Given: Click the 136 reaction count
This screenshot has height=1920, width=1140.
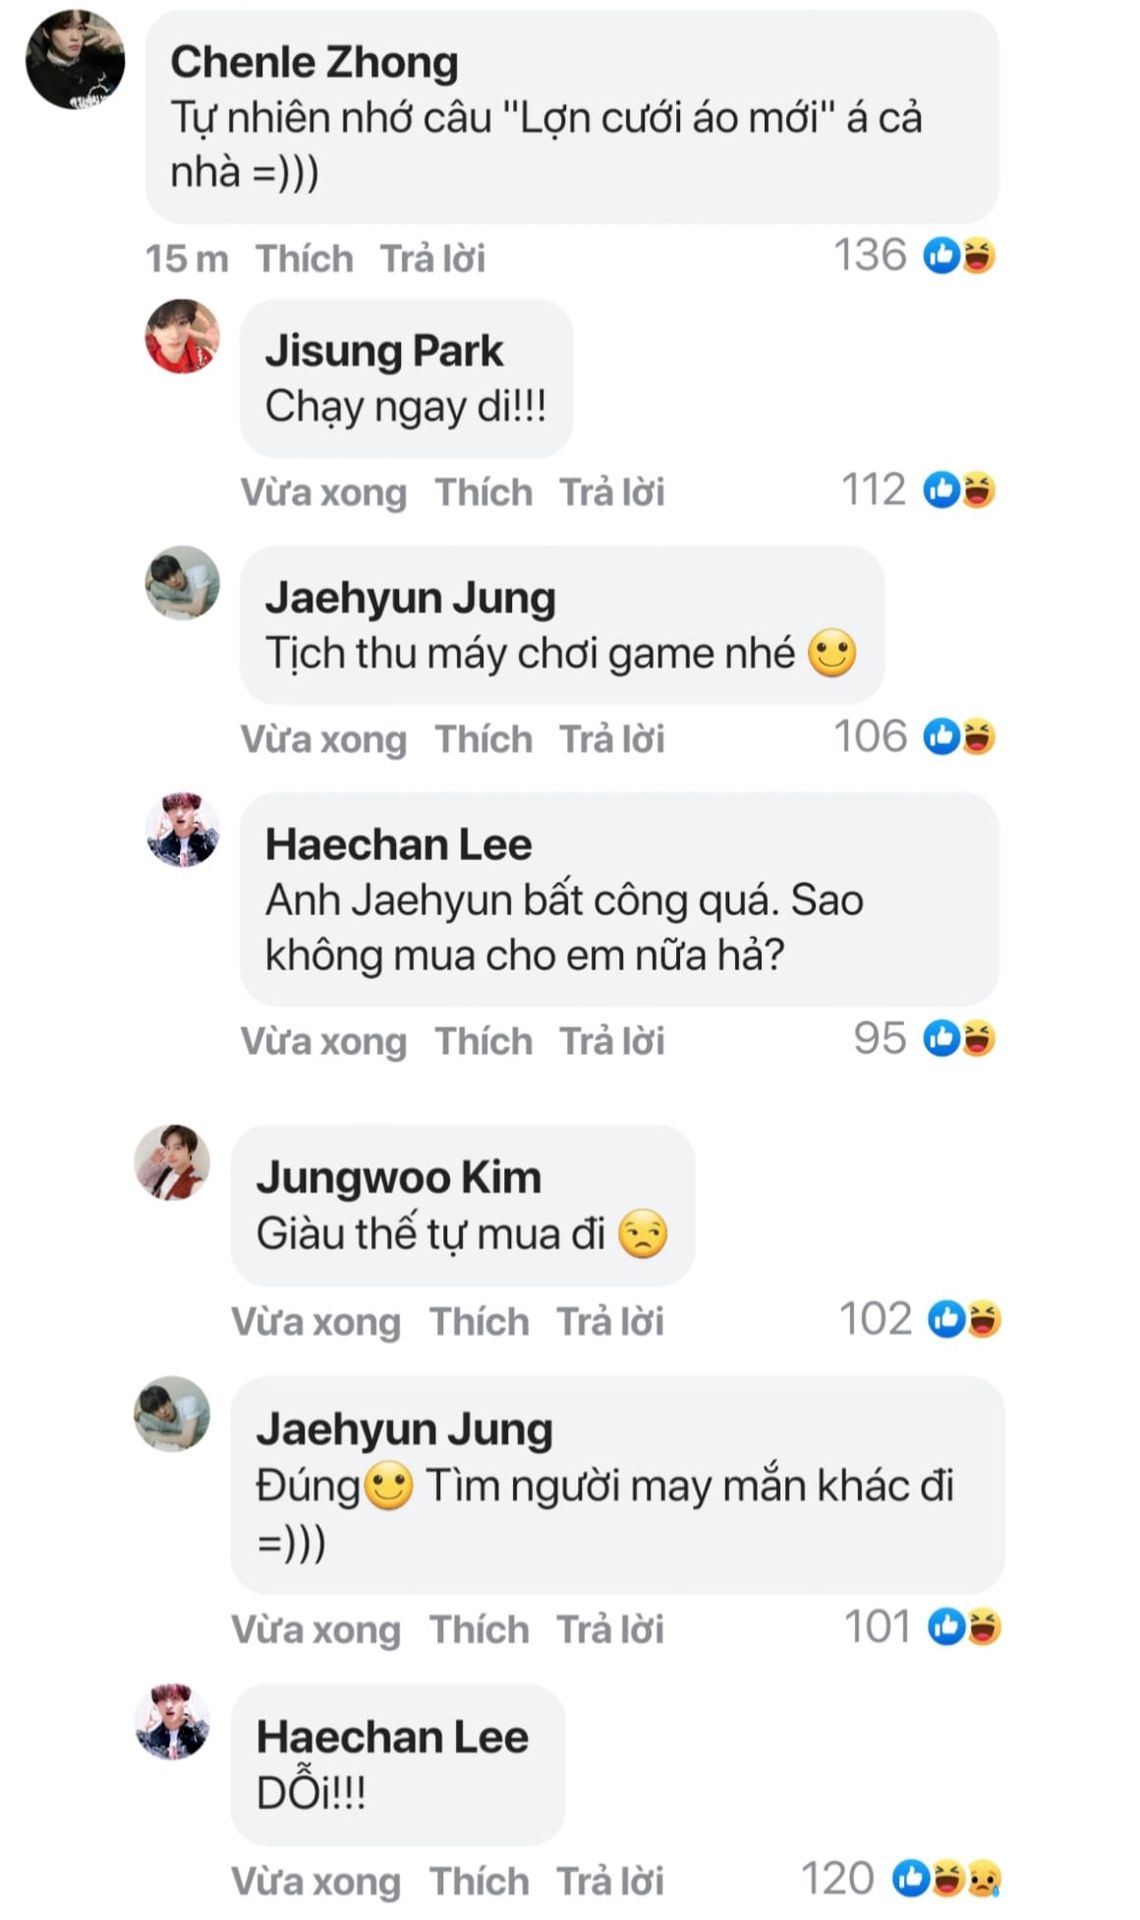Looking at the screenshot, I should tap(870, 256).
